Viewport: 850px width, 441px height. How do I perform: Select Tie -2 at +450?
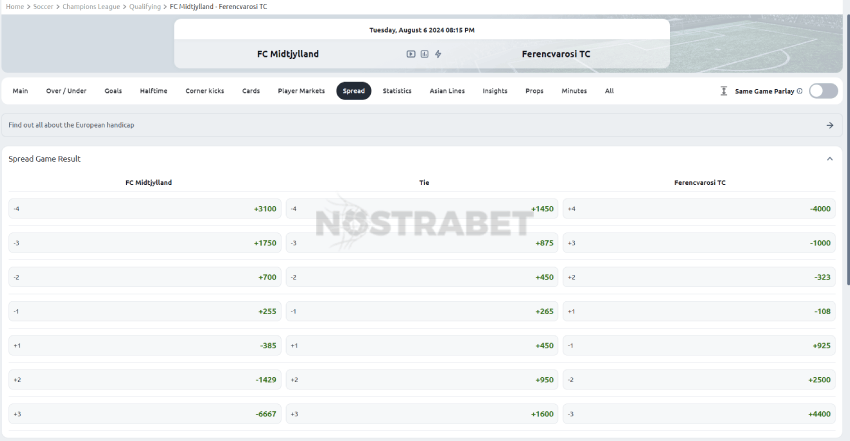(422, 277)
